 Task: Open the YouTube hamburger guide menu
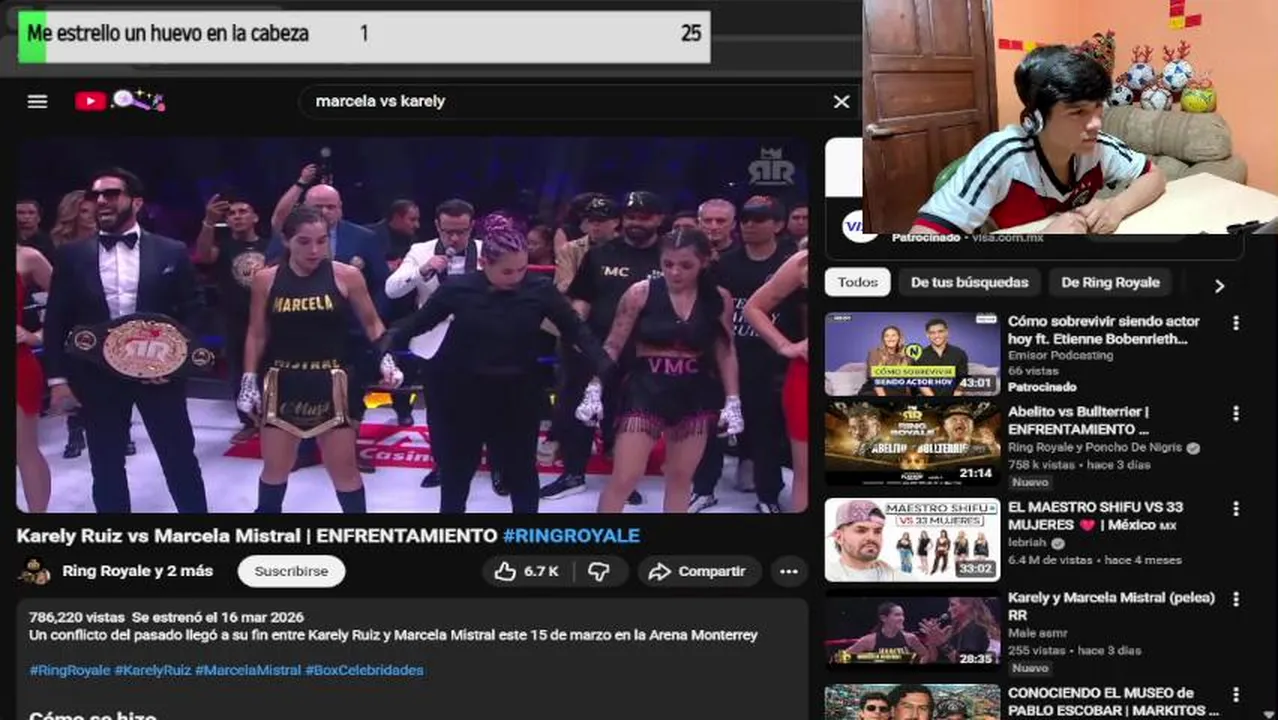(38, 101)
